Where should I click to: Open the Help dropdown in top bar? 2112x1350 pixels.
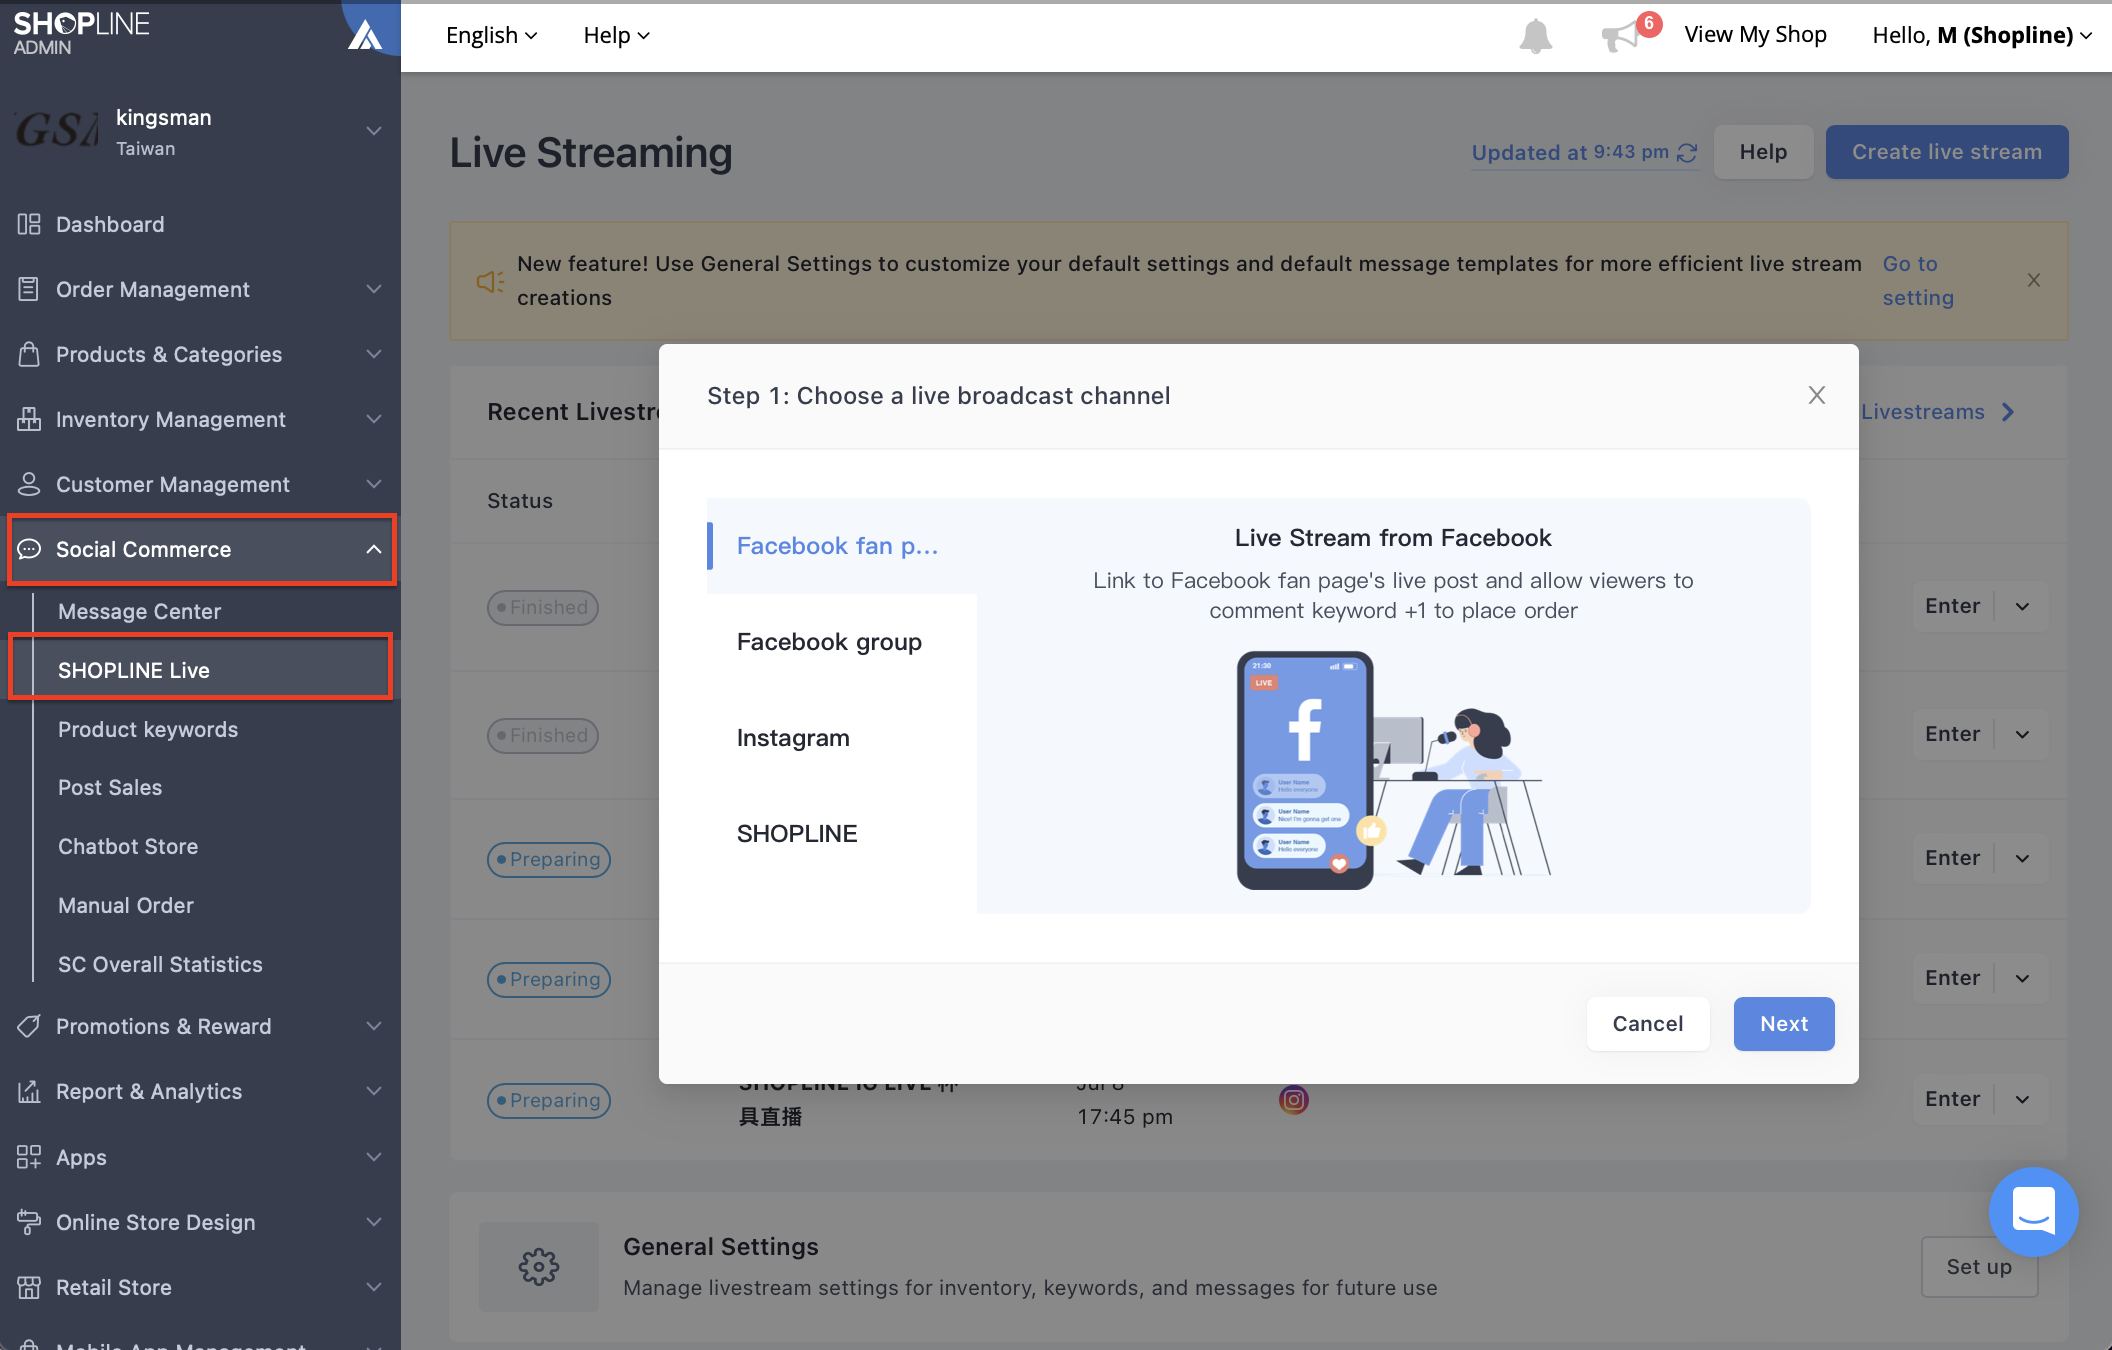616,35
